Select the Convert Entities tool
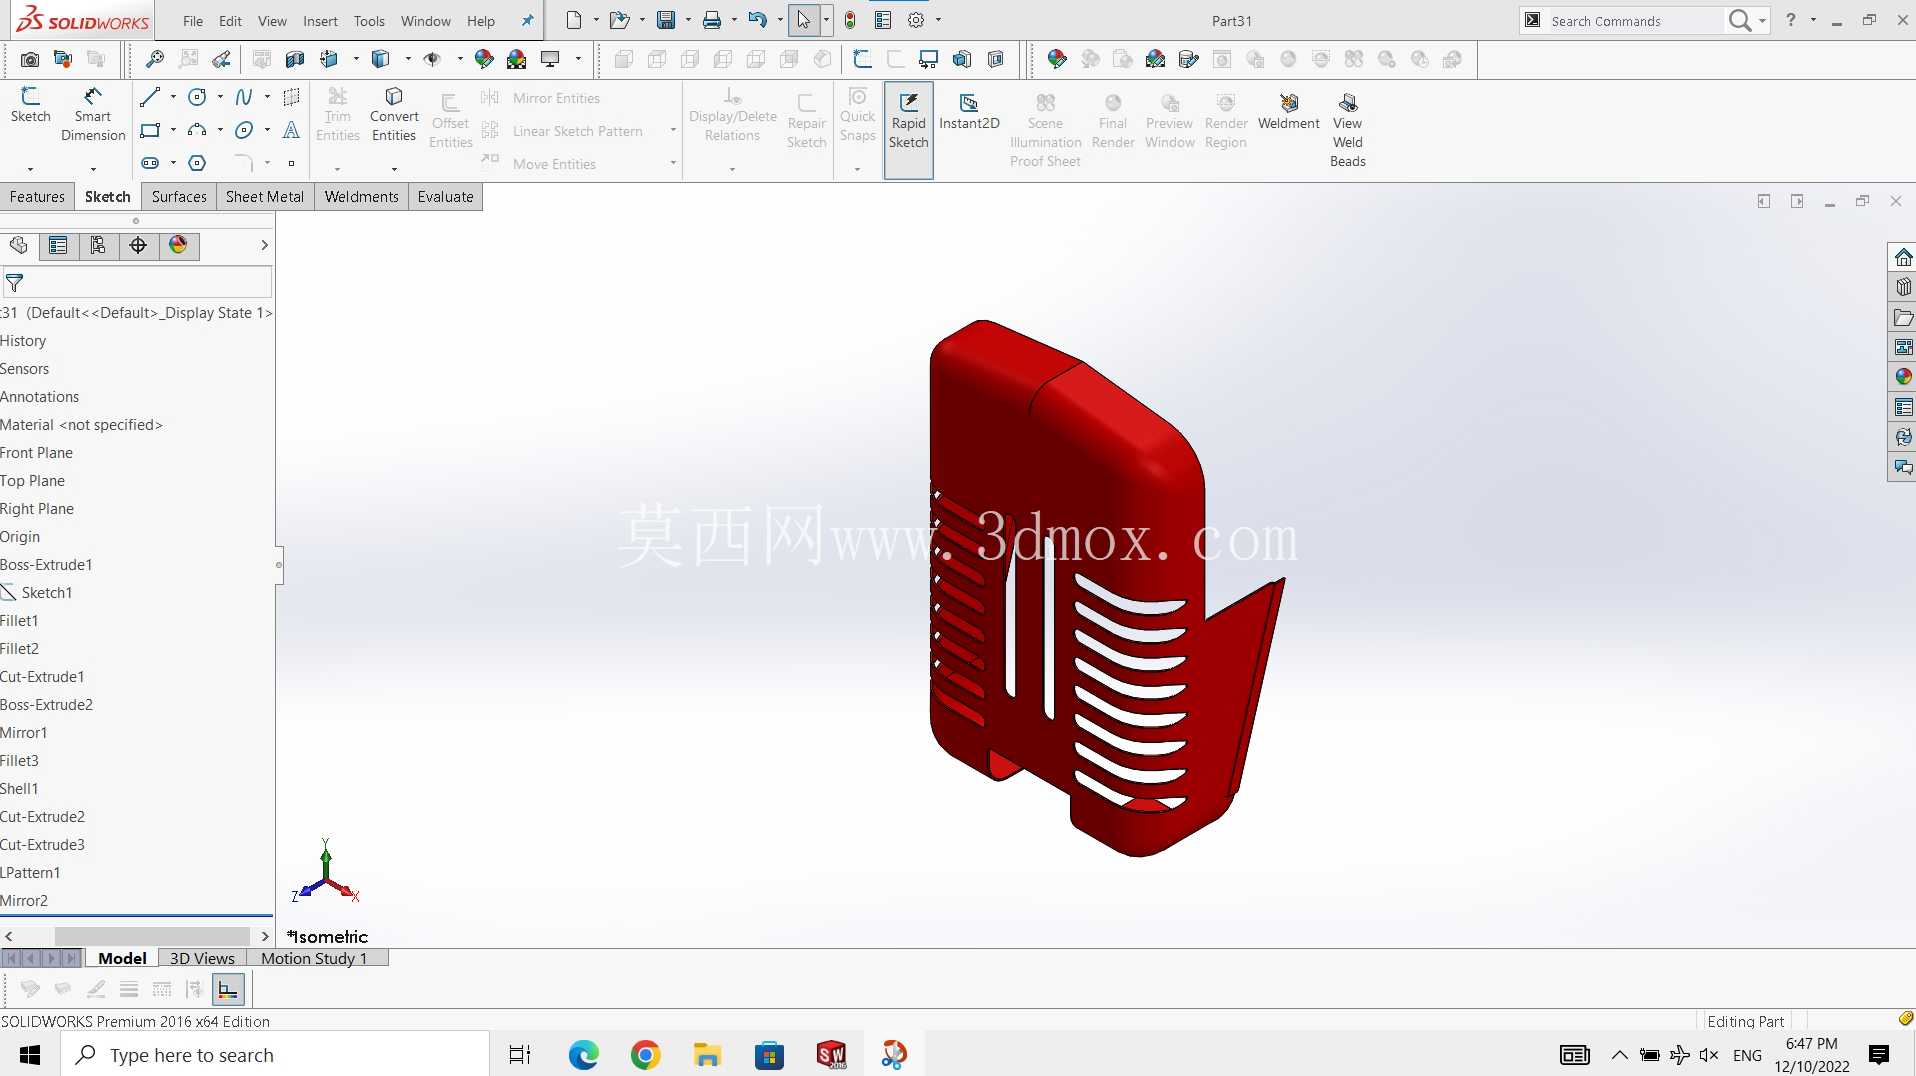 pyautogui.click(x=394, y=114)
